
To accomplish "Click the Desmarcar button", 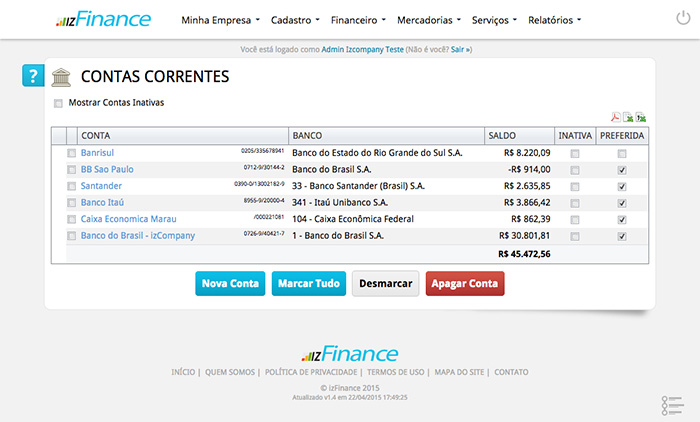I will [386, 284].
